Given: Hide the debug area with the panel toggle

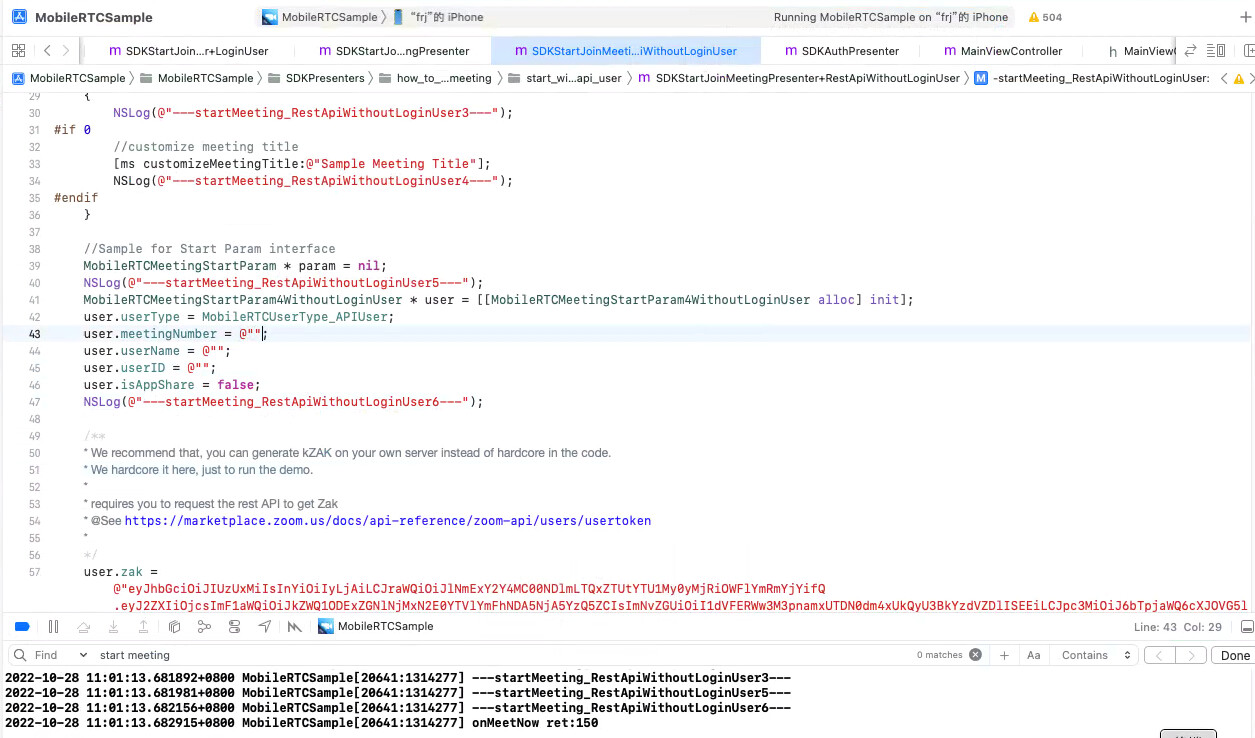Looking at the screenshot, I should tap(1245, 626).
